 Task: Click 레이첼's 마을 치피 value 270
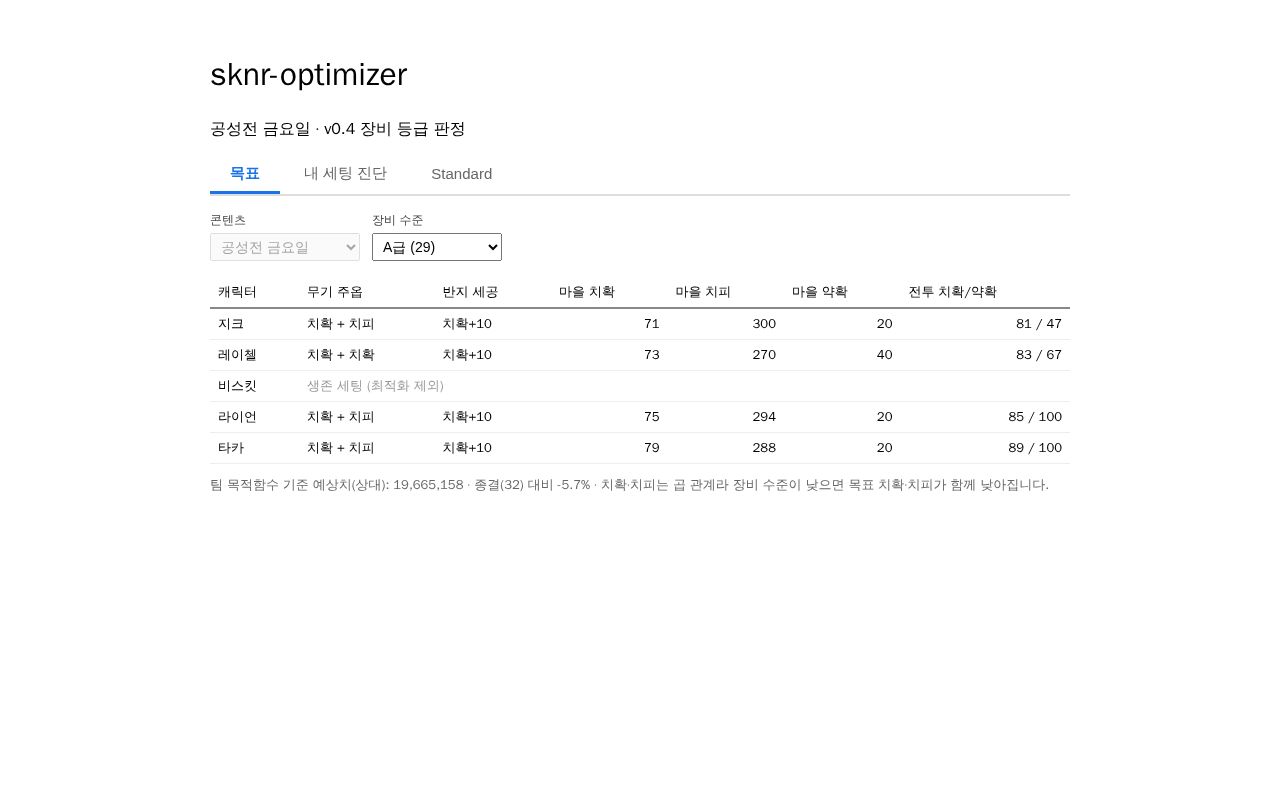764,355
